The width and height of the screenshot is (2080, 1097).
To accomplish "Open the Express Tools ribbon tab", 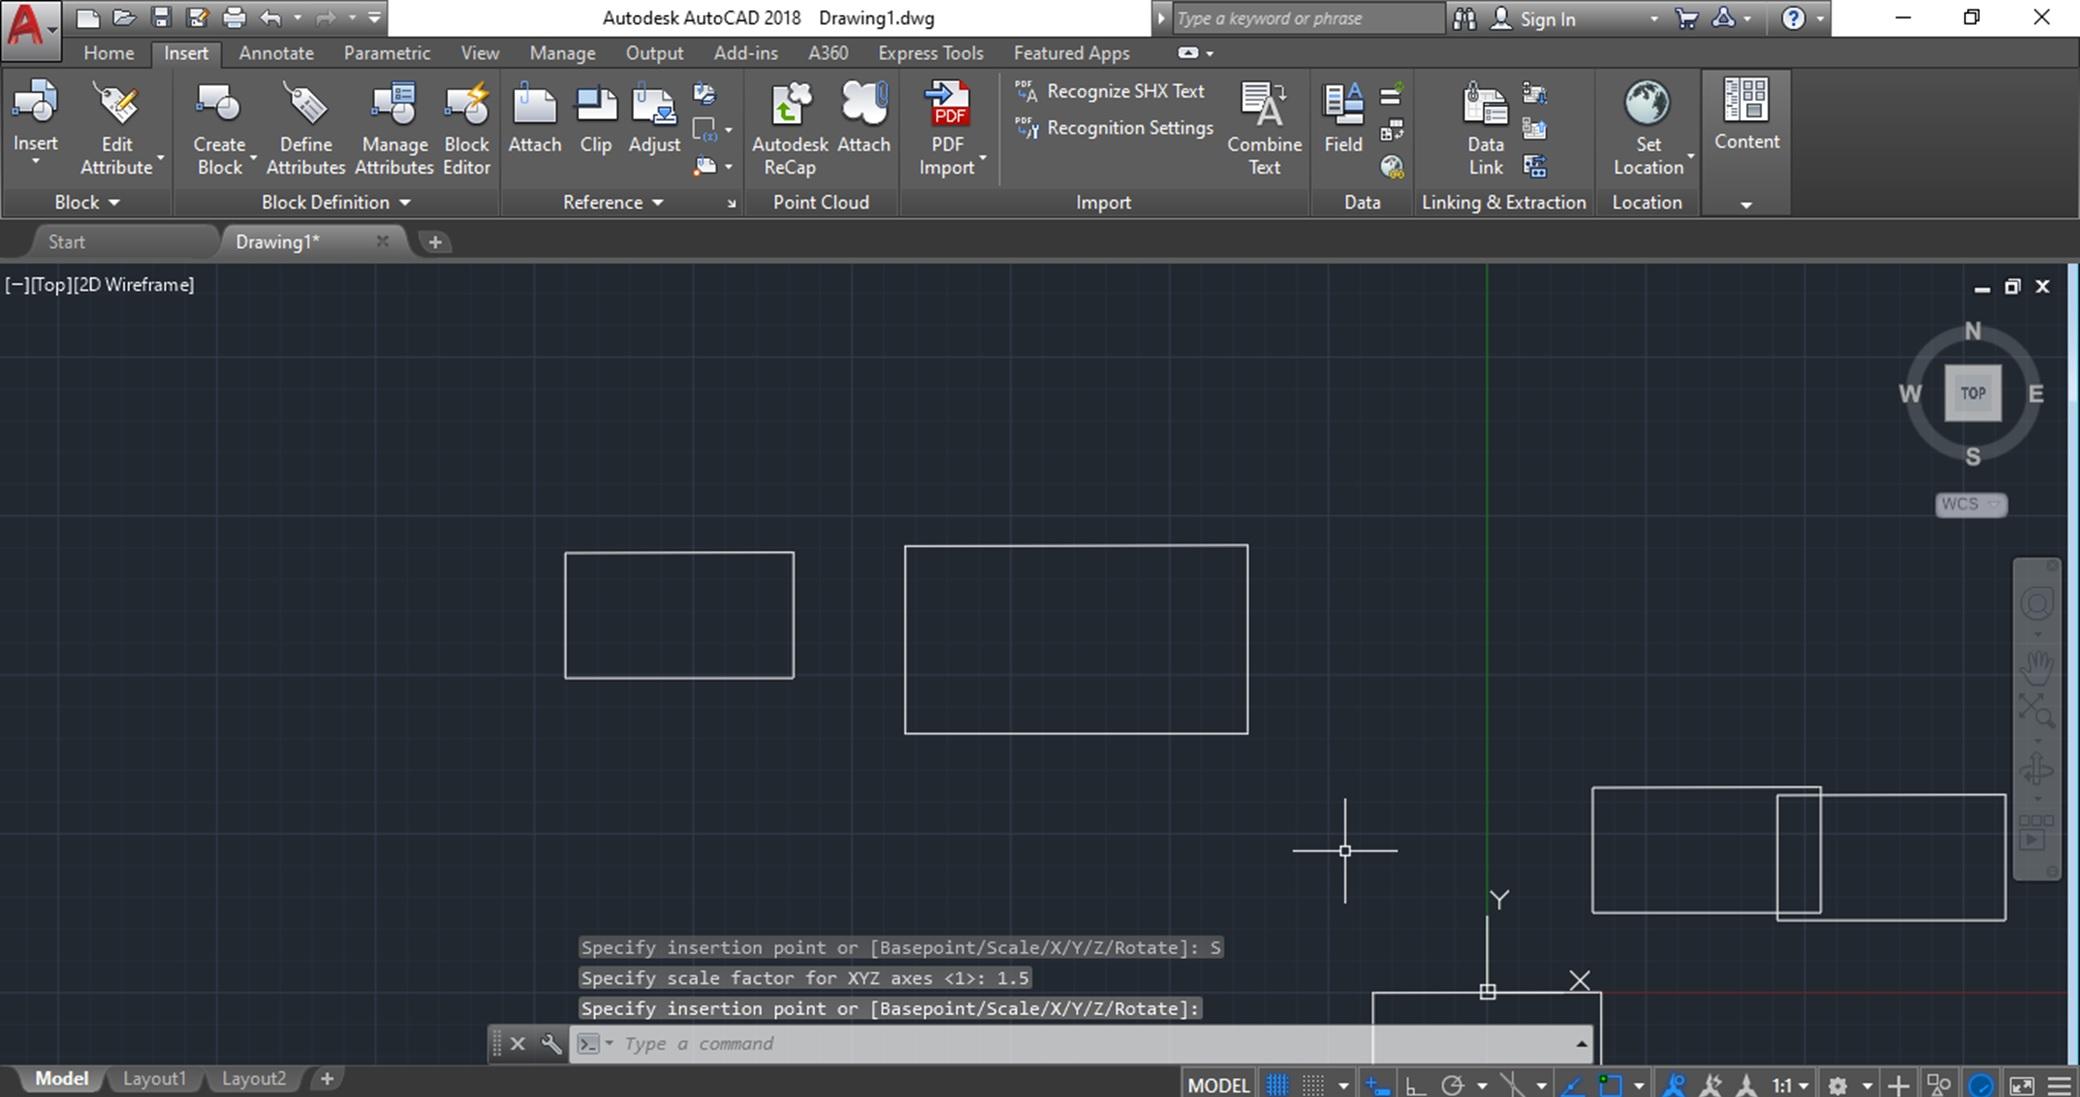I will pyautogui.click(x=930, y=53).
